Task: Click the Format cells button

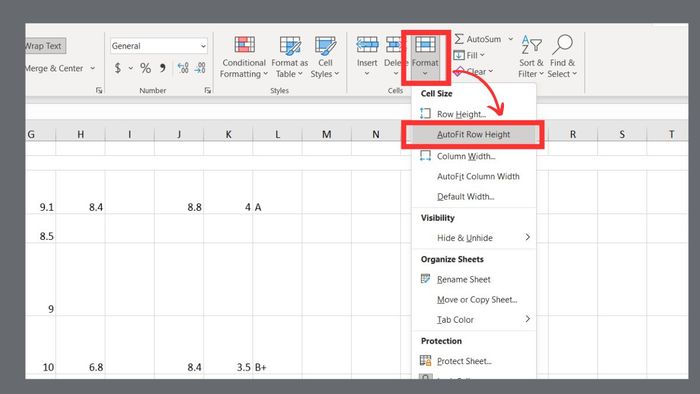Action: [425, 57]
